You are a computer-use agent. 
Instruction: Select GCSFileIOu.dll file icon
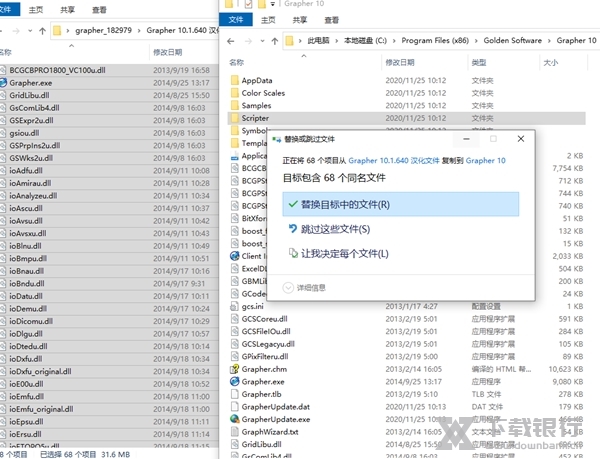[235, 332]
